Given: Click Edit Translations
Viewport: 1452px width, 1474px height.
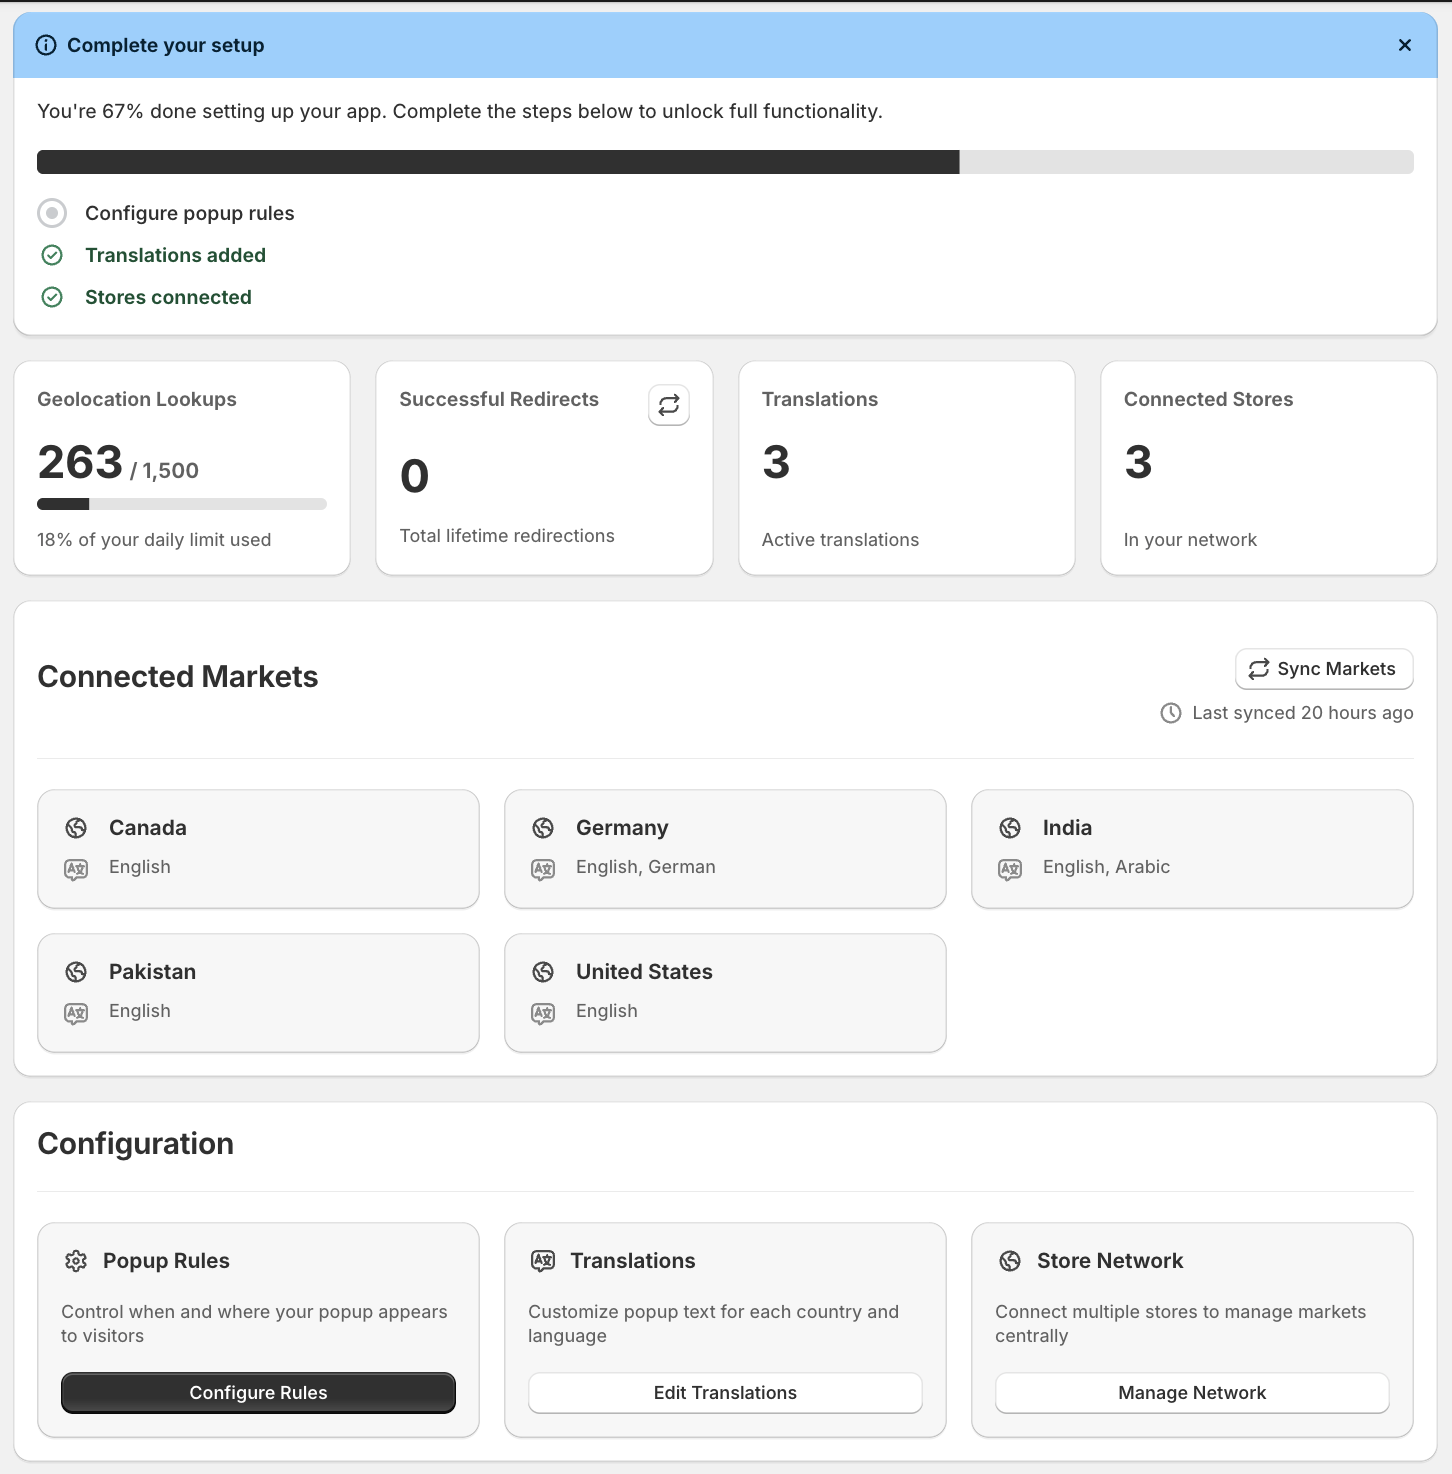Looking at the screenshot, I should click(x=725, y=1392).
